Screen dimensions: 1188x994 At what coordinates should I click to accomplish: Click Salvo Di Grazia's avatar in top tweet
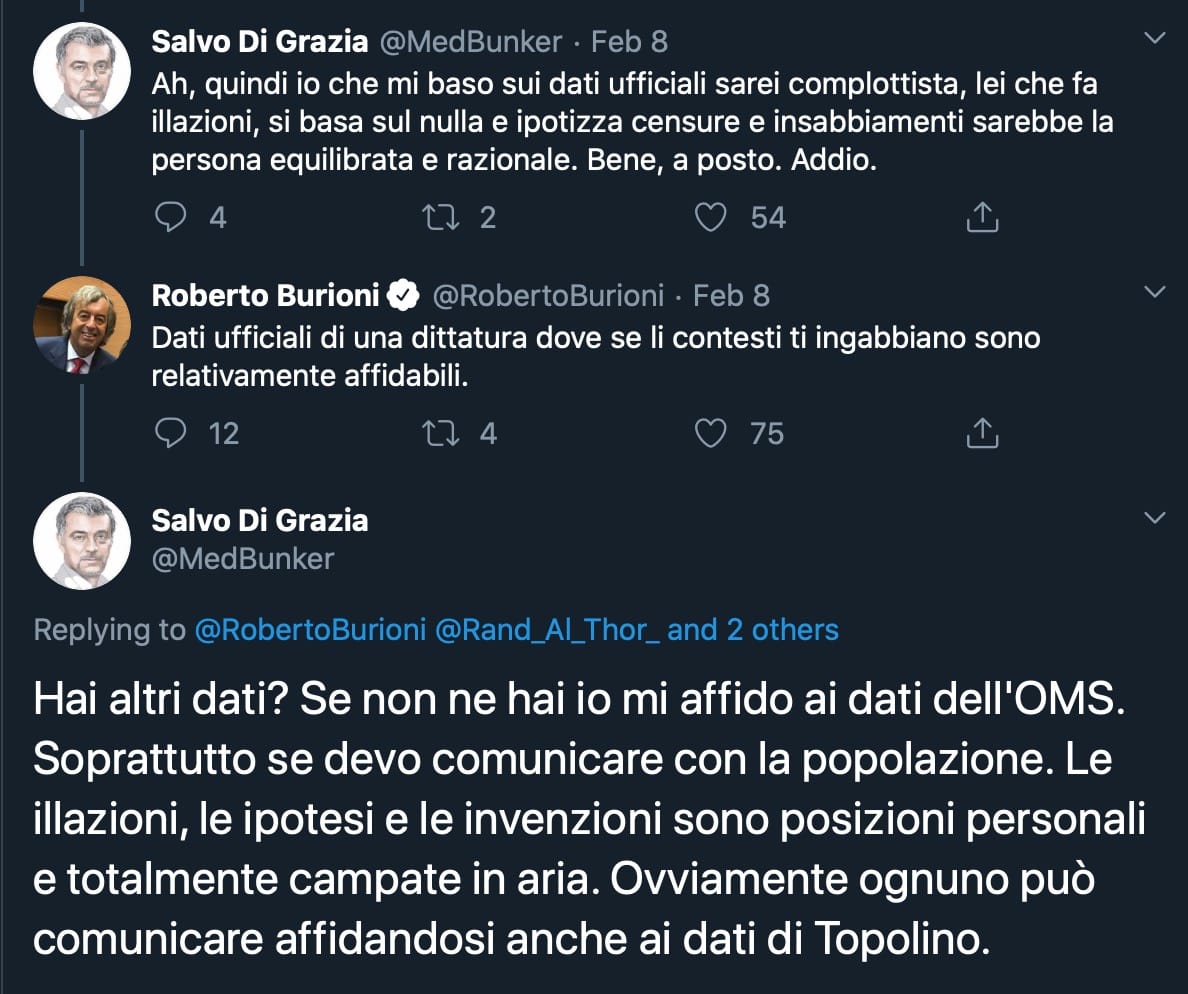(81, 70)
